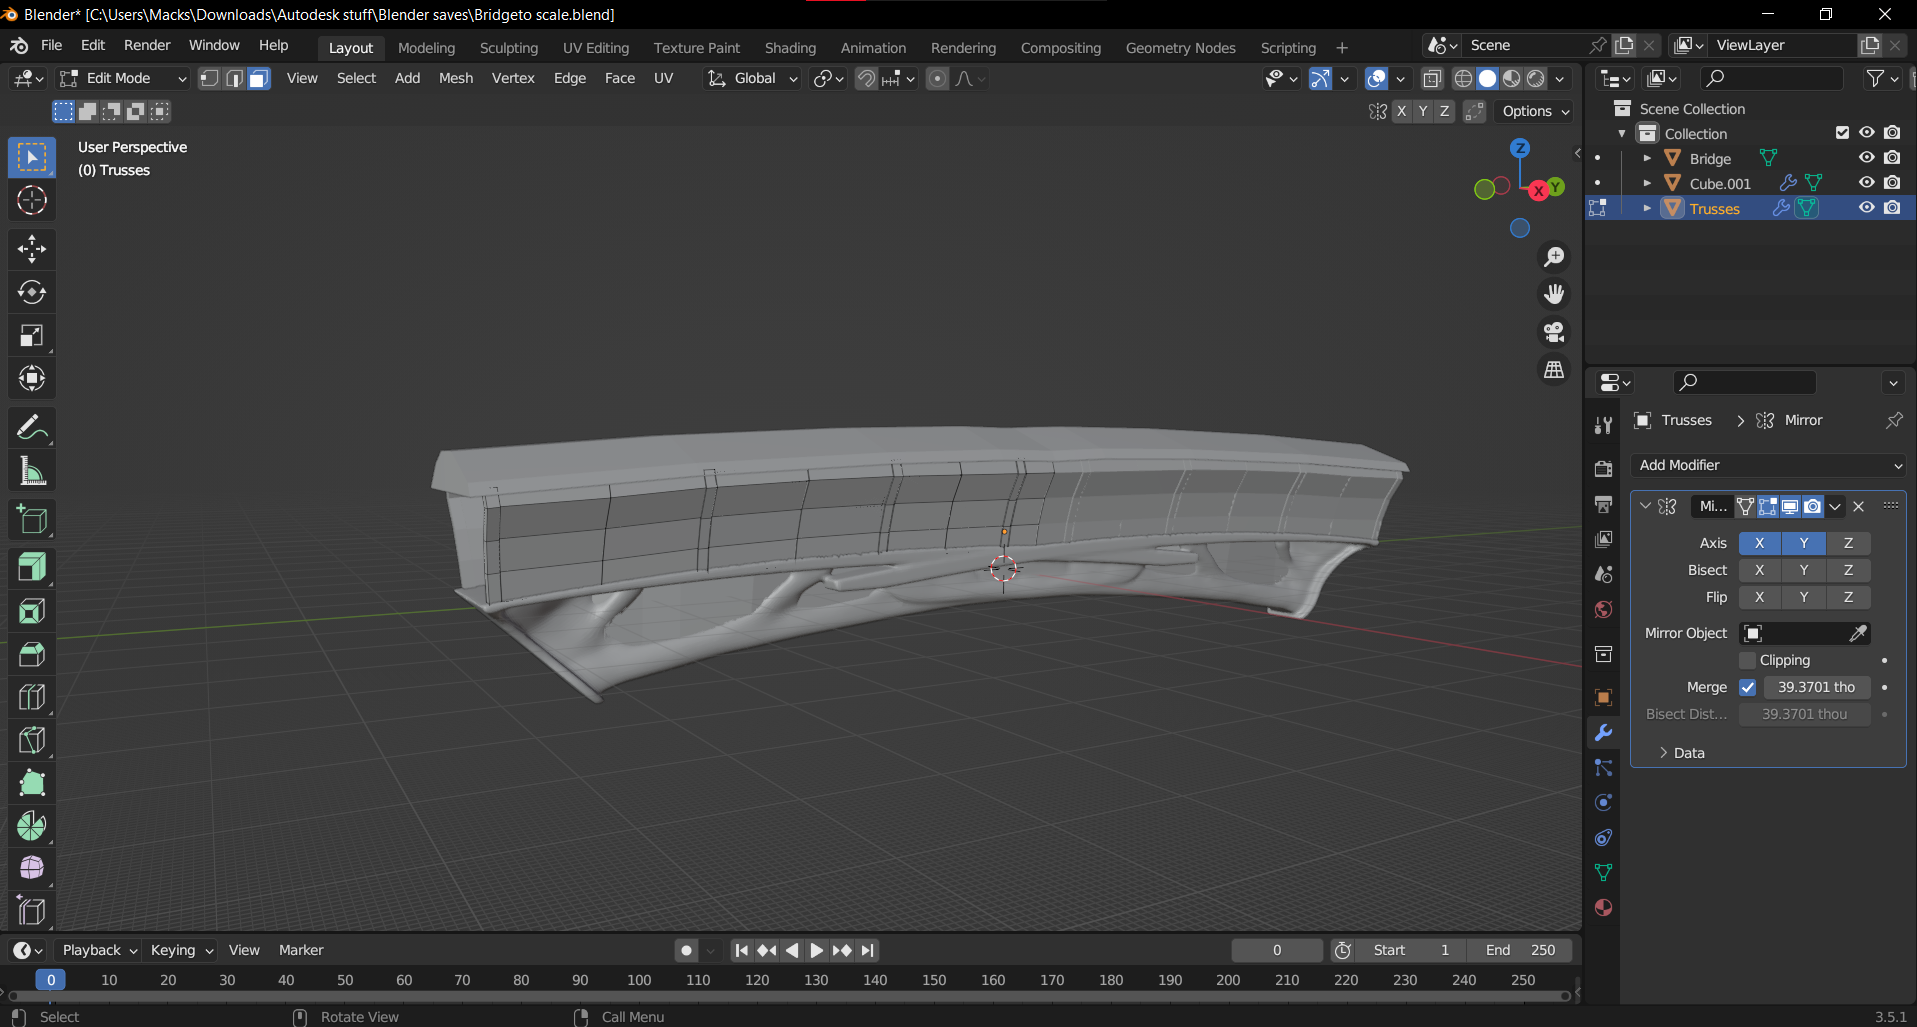Enable the Clipping checkbox
The image size is (1917, 1027).
(x=1748, y=660)
